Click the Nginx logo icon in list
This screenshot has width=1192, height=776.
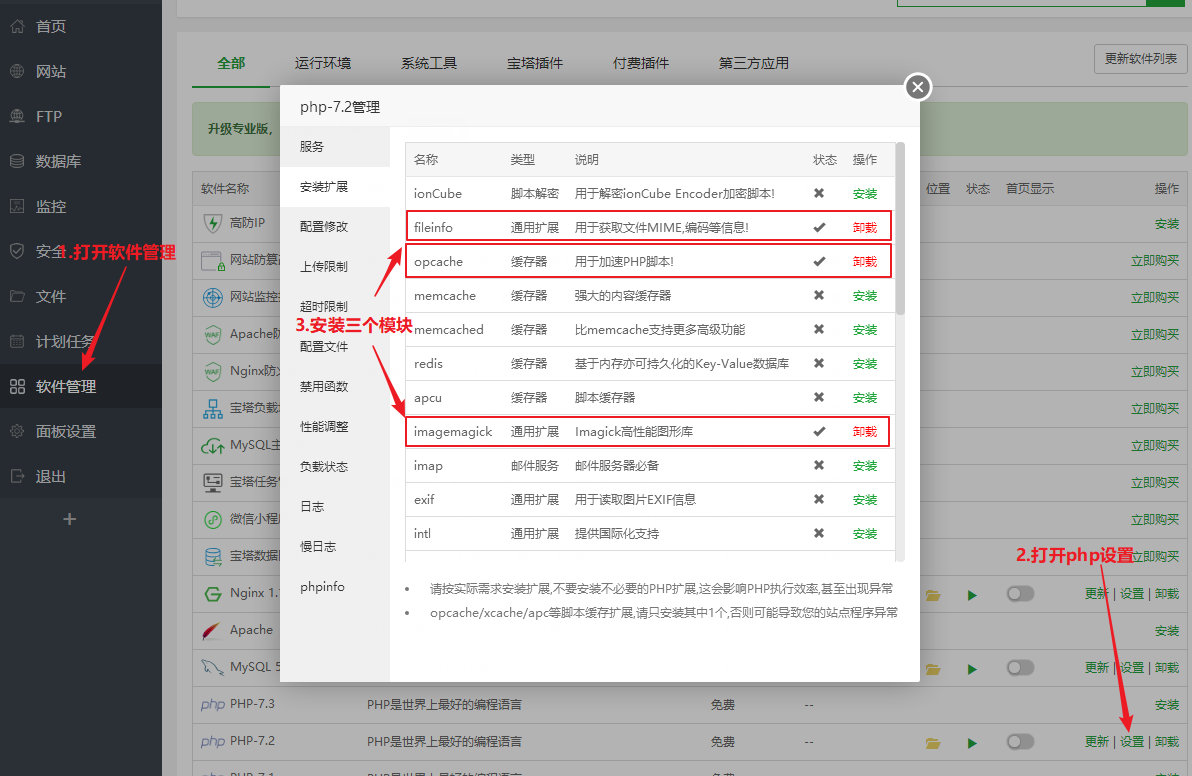(x=212, y=594)
